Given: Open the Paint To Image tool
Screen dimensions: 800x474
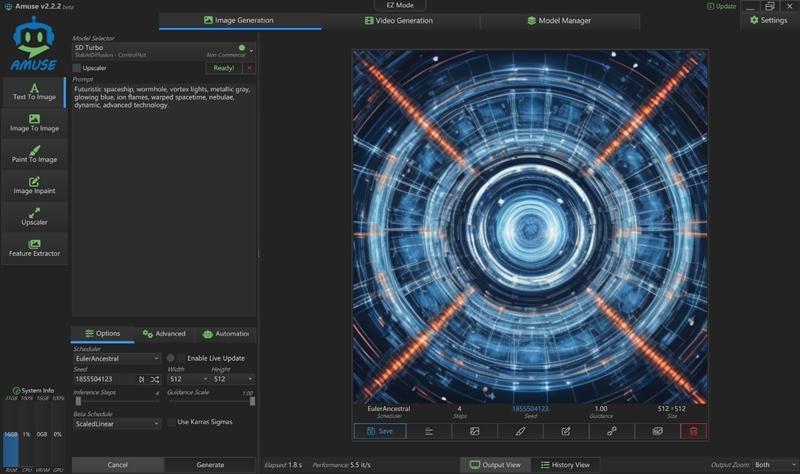Looking at the screenshot, I should [x=34, y=154].
